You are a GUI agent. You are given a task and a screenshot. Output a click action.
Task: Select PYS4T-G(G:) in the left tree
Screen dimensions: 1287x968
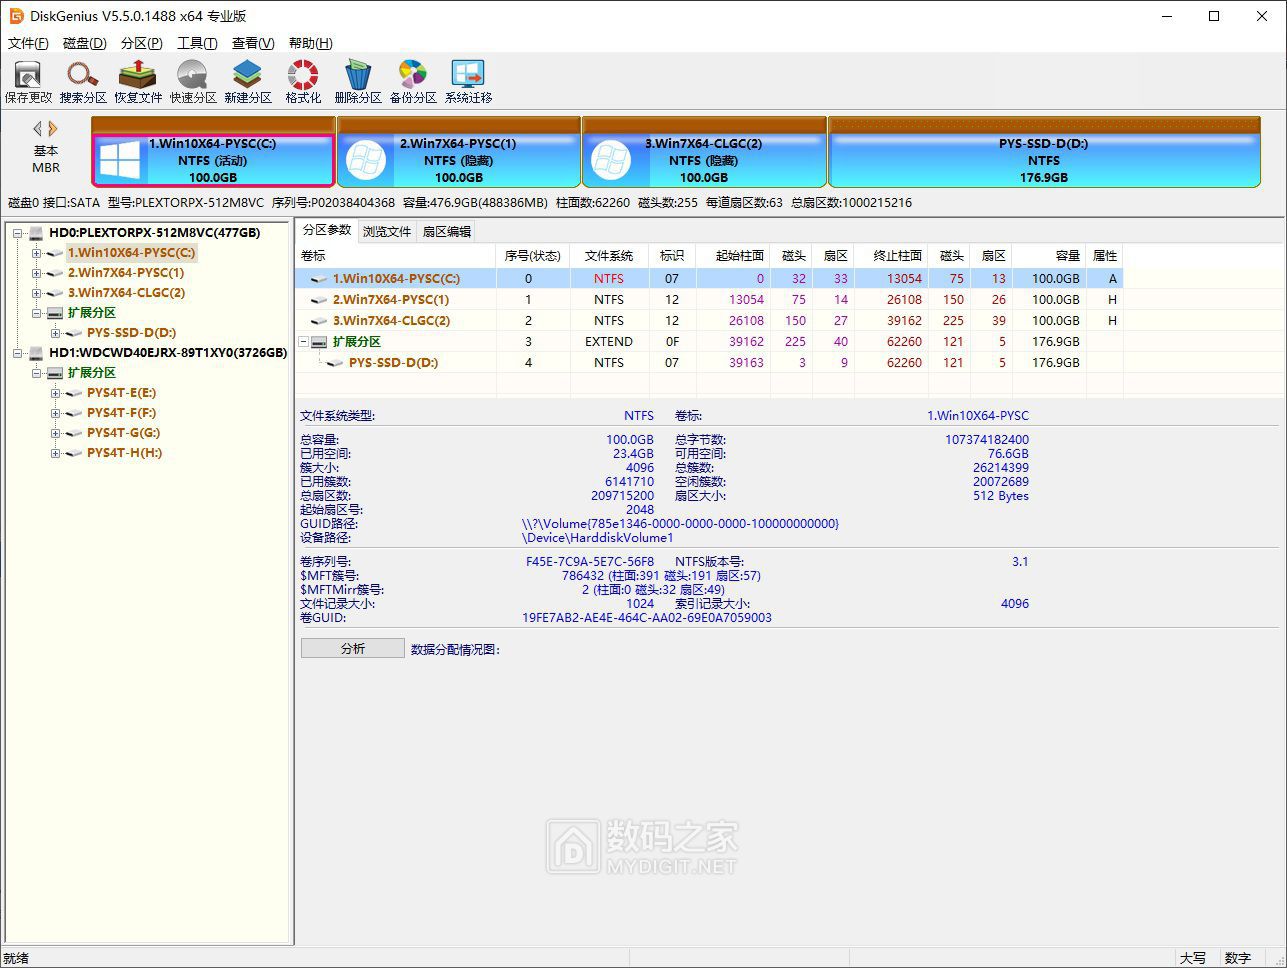(123, 433)
